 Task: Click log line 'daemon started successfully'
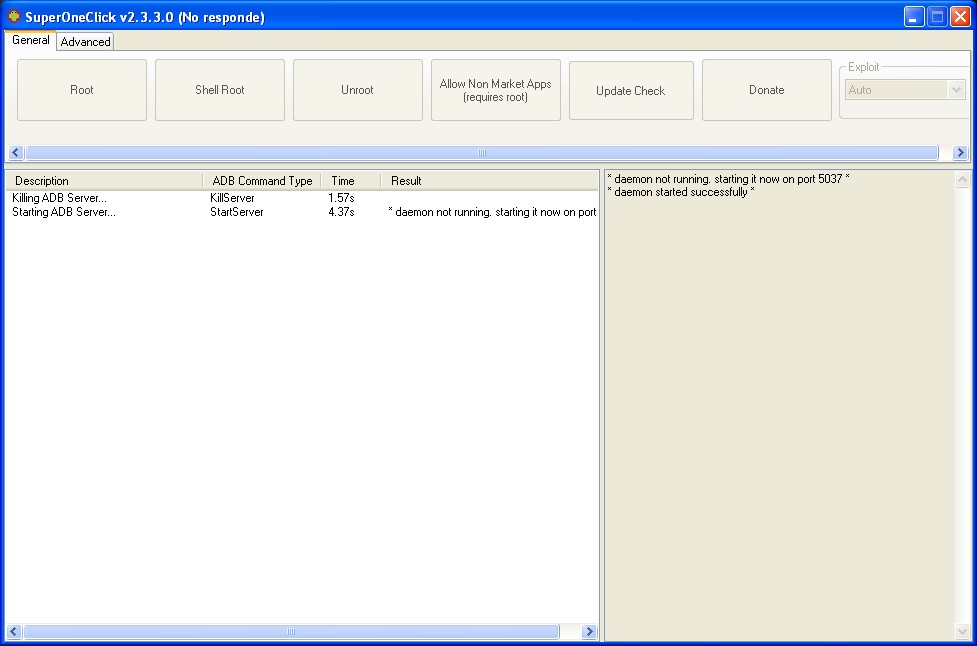click(681, 192)
